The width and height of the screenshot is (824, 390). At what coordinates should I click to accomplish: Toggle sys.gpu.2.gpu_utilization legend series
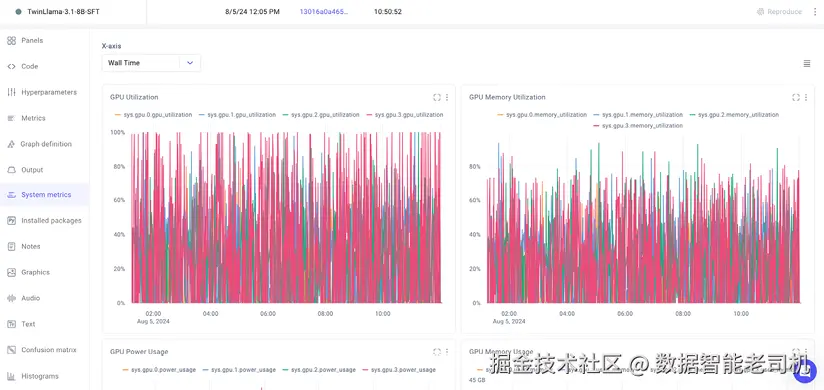(321, 115)
